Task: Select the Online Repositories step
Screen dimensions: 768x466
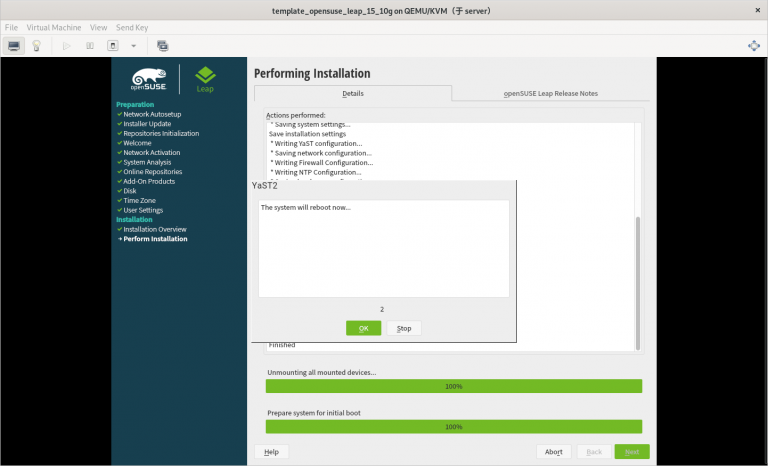Action: (153, 172)
